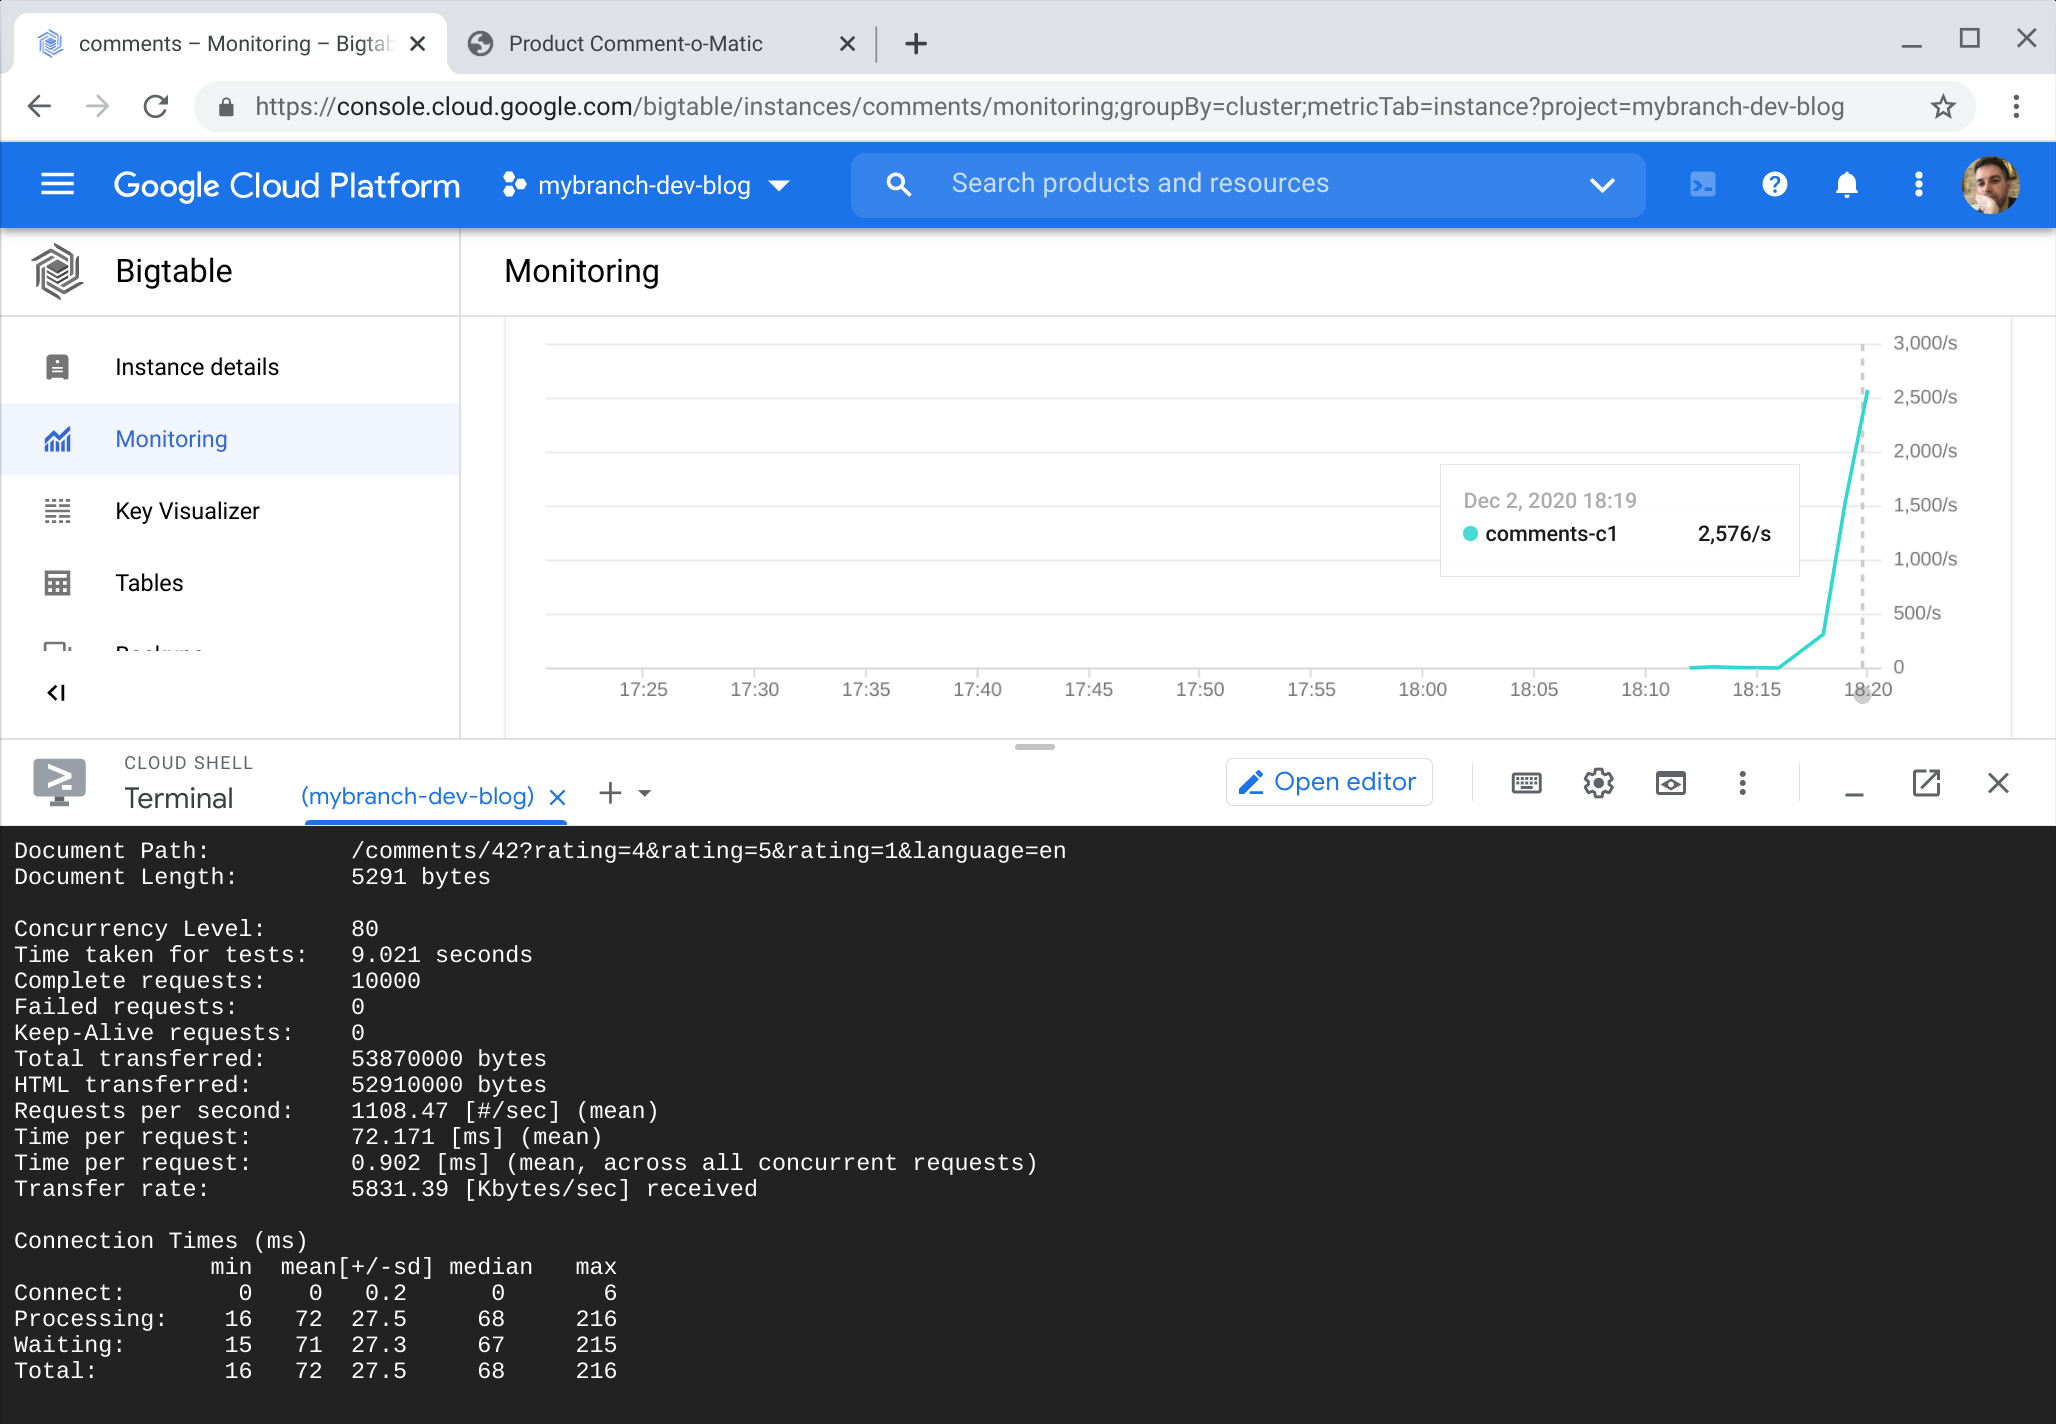Navigate to Tables section
2056x1424 pixels.
click(x=150, y=581)
